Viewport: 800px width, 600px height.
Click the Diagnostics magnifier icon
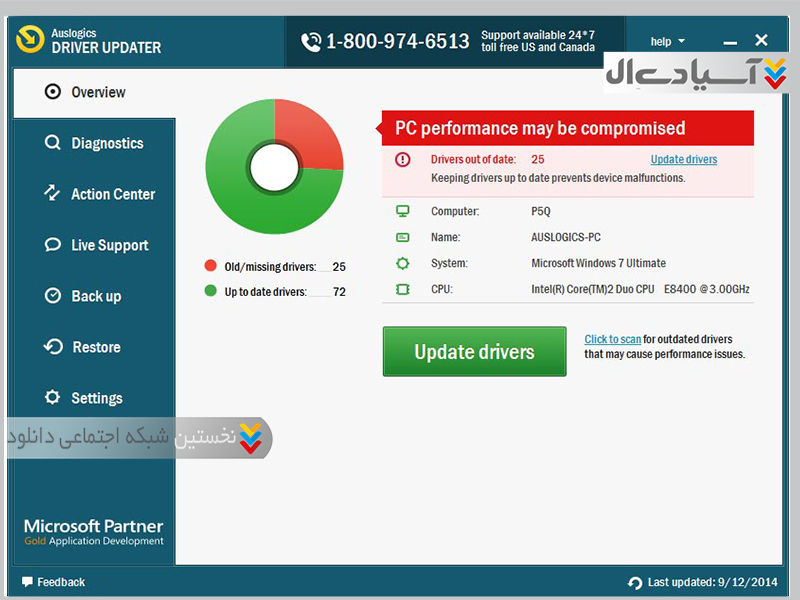tap(53, 143)
